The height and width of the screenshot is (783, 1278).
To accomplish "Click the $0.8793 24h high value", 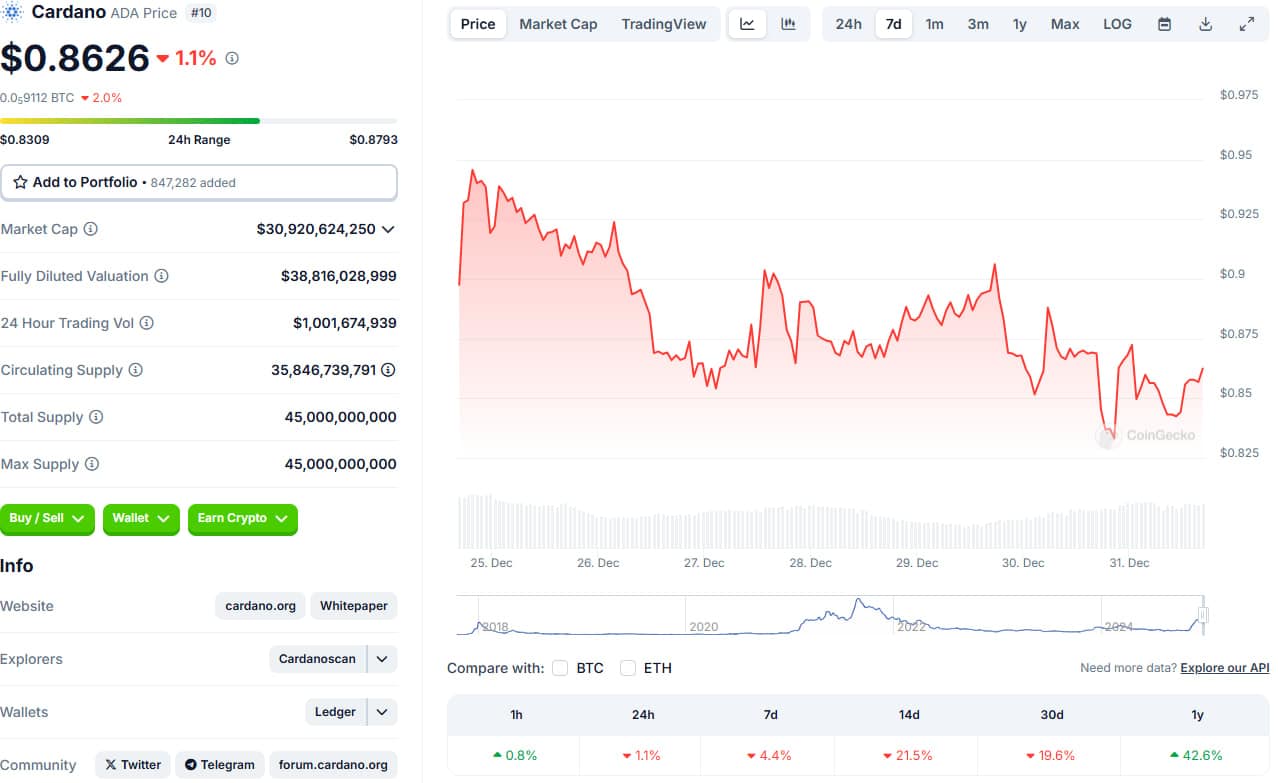I will point(373,140).
